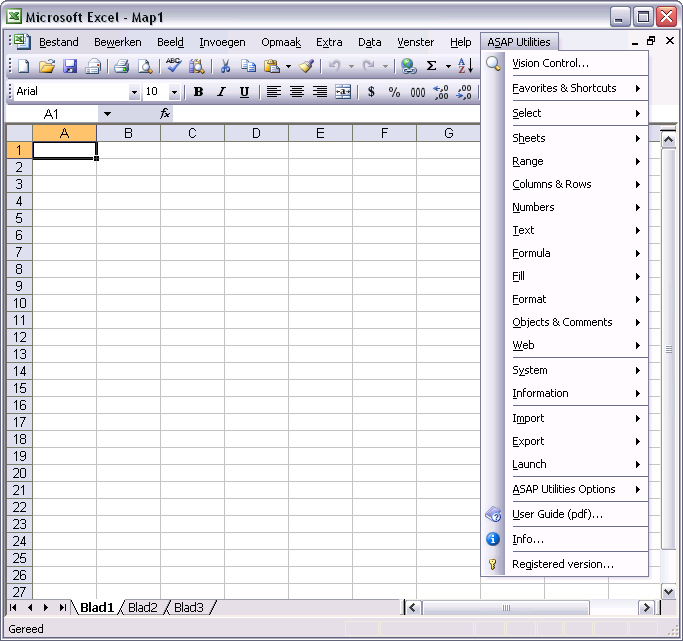683x641 pixels.
Task: Click the AutoSum sigma icon
Action: [x=431, y=66]
